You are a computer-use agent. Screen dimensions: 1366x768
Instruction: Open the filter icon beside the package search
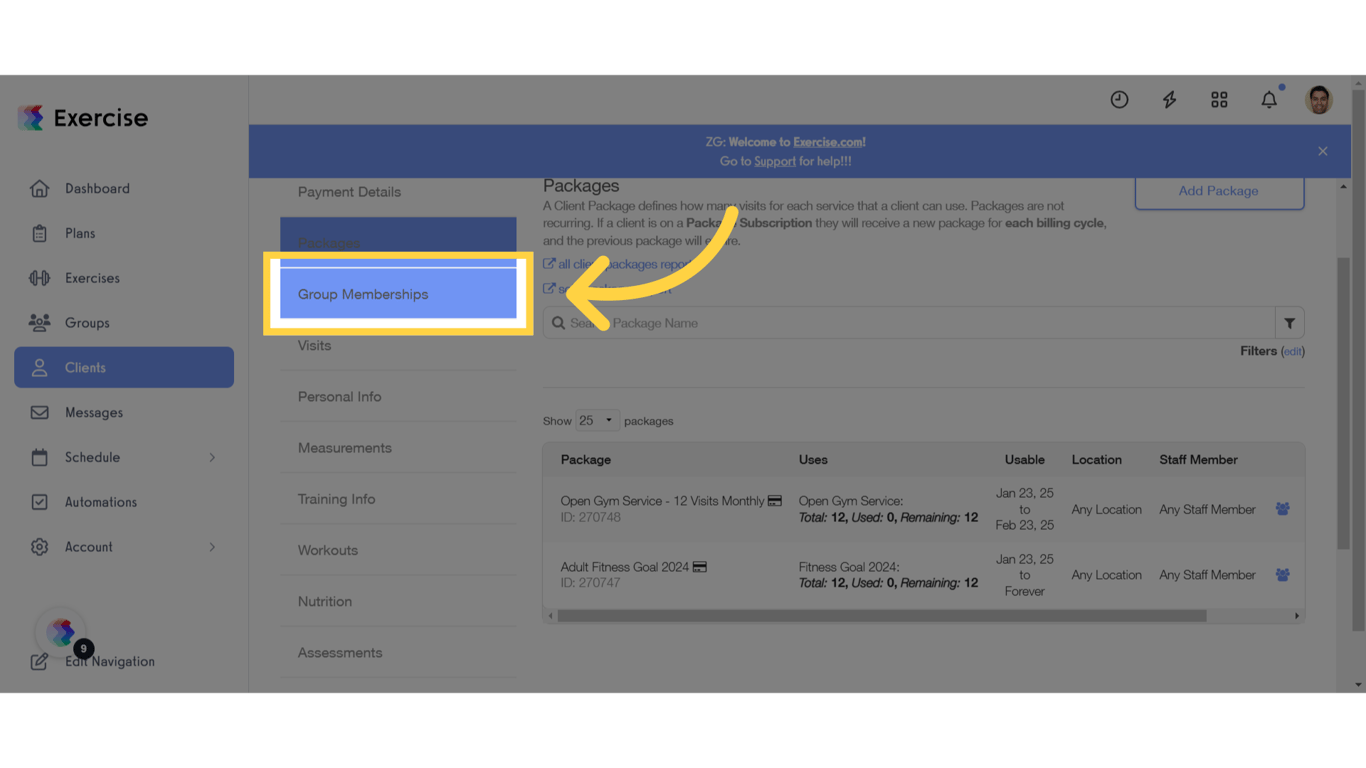pos(1289,322)
